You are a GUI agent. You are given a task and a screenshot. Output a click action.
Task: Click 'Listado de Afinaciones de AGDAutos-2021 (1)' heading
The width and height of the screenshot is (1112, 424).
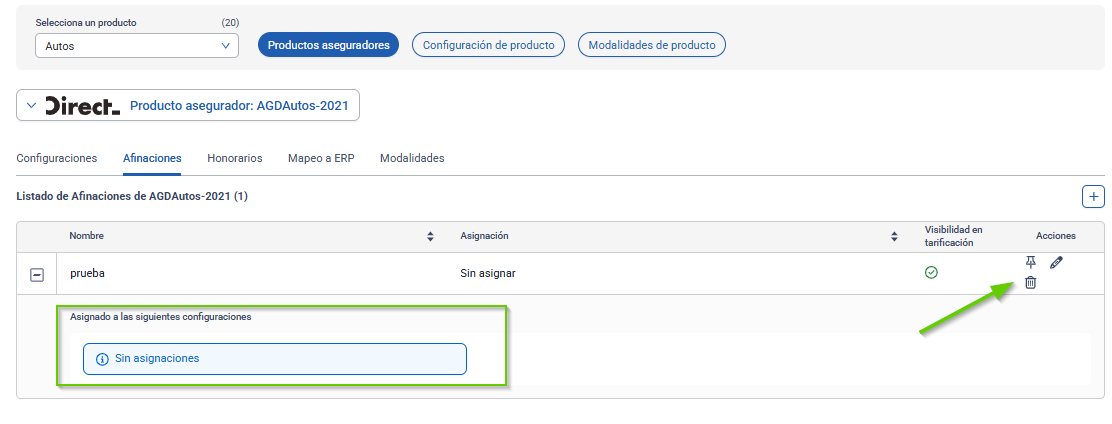pos(132,196)
